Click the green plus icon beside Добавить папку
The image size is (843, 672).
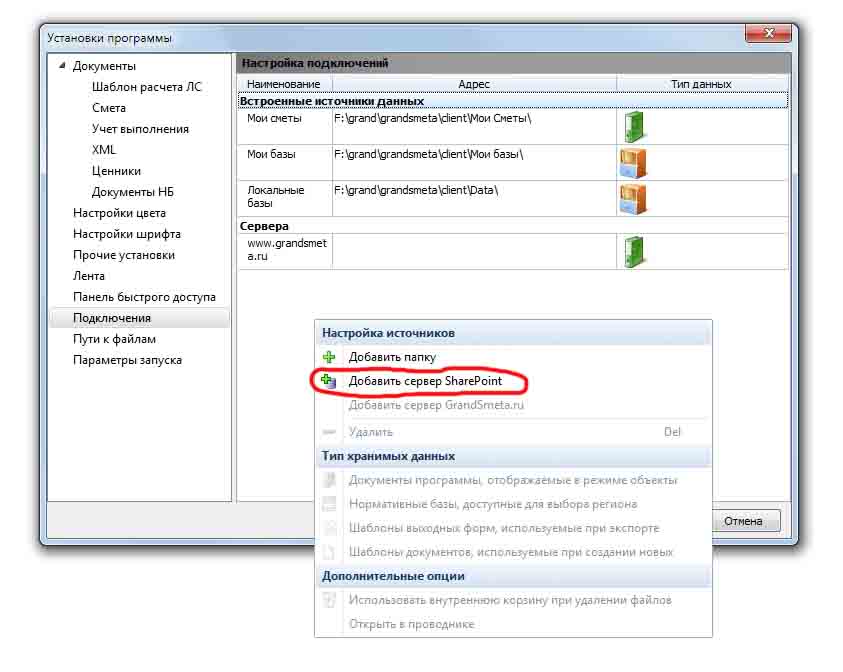point(329,357)
